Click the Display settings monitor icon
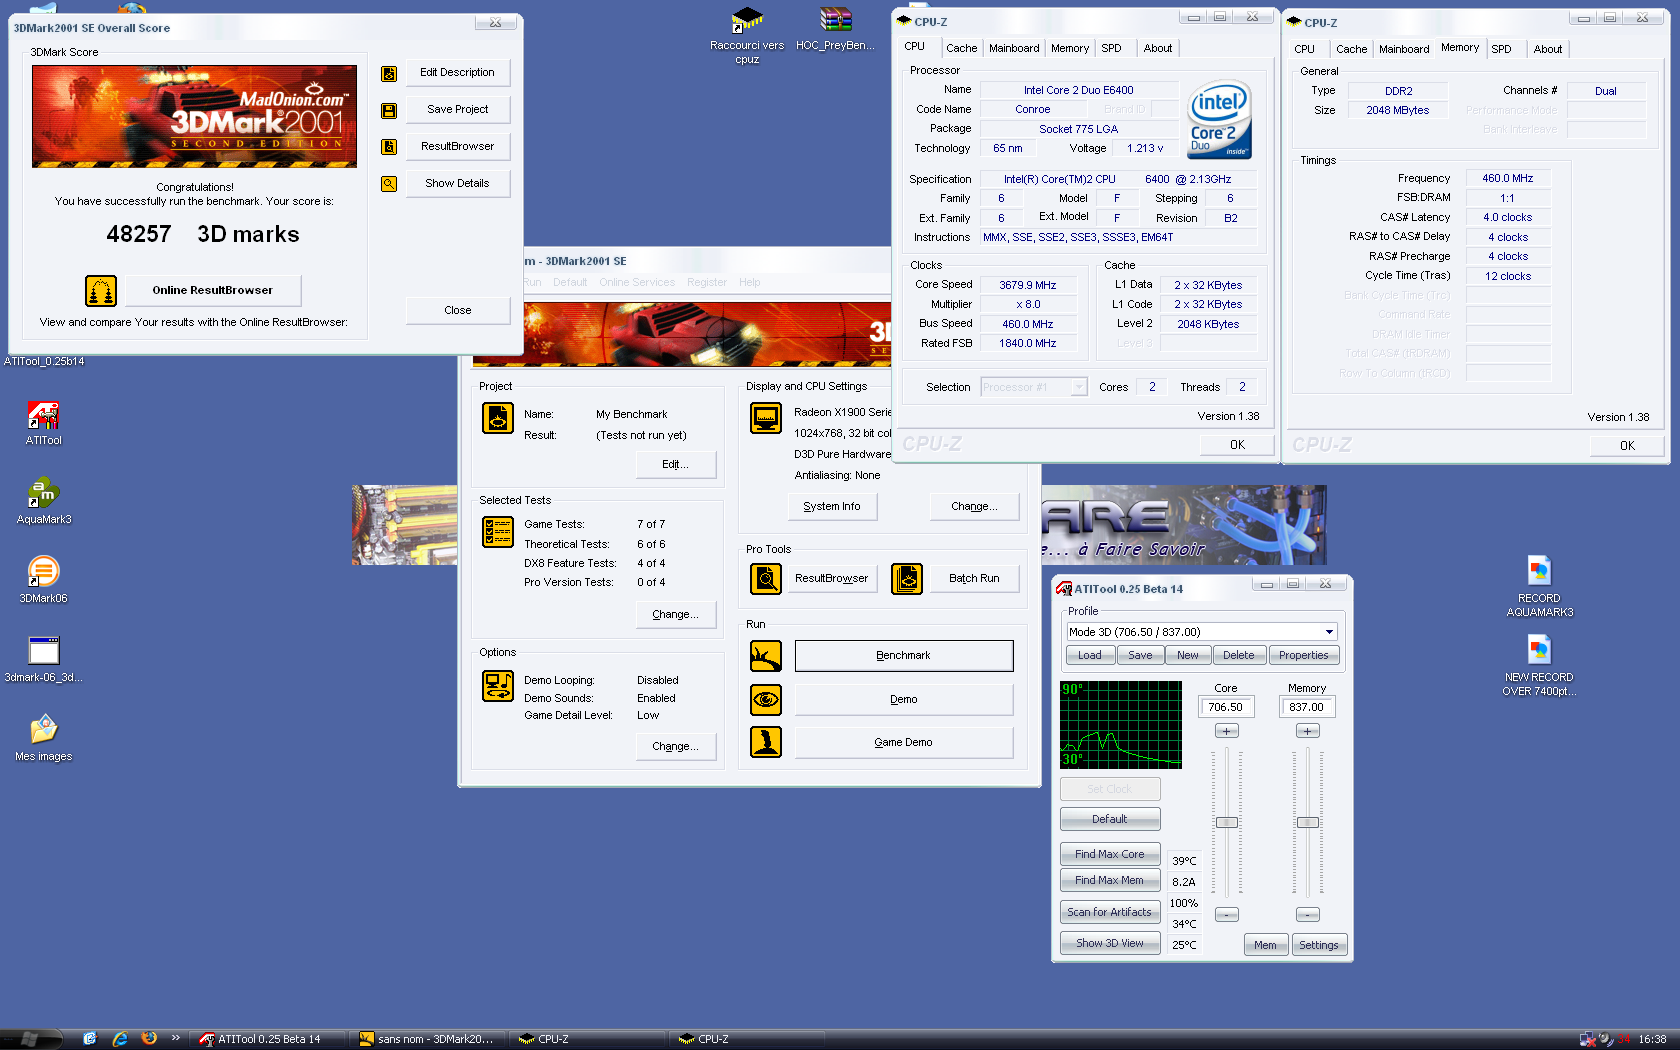The image size is (1680, 1050). tap(766, 418)
